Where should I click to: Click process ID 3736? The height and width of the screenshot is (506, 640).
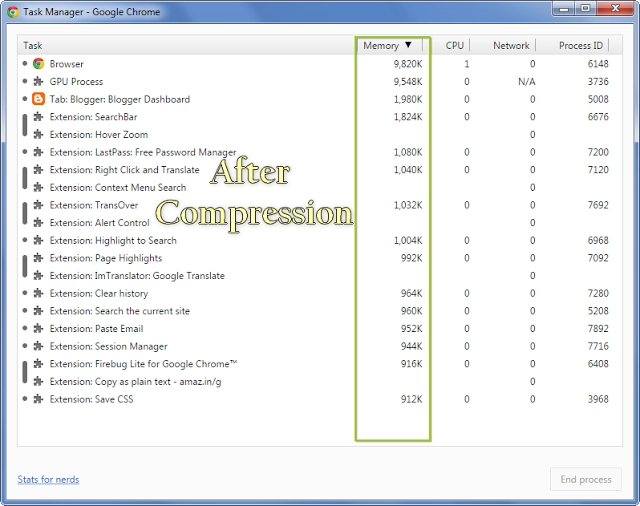(598, 81)
